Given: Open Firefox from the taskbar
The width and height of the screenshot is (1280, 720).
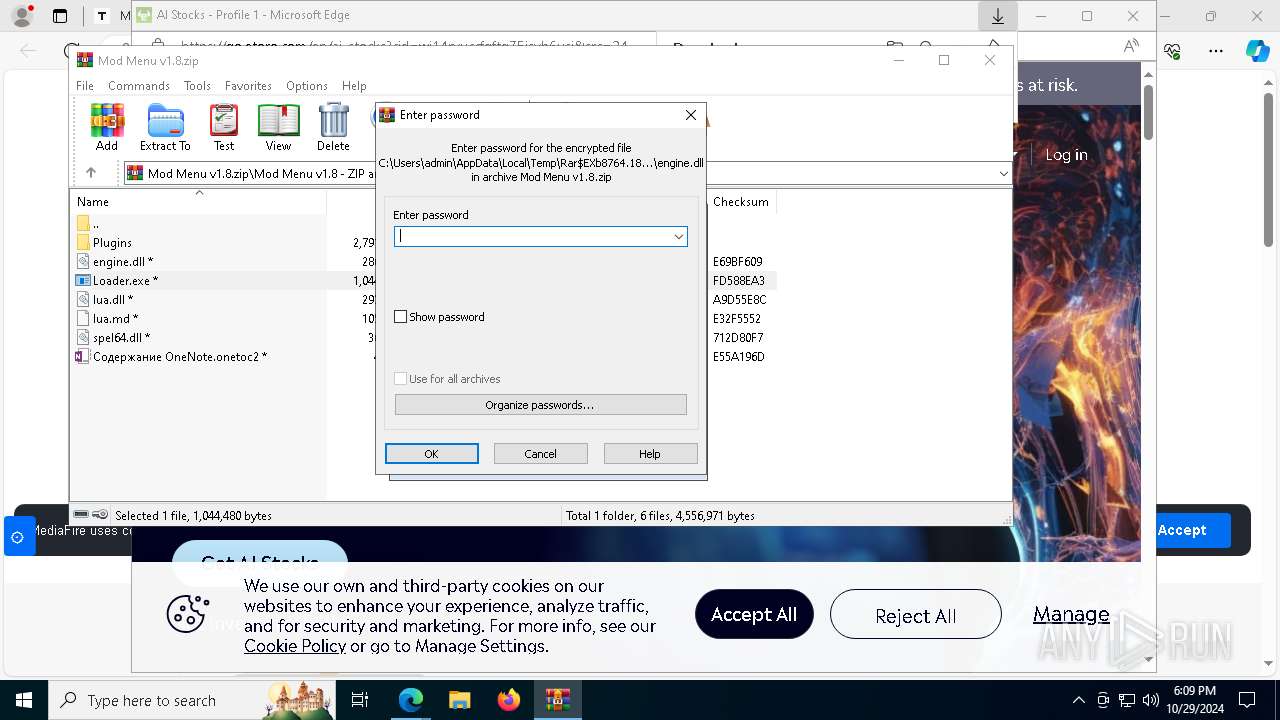Looking at the screenshot, I should (508, 700).
